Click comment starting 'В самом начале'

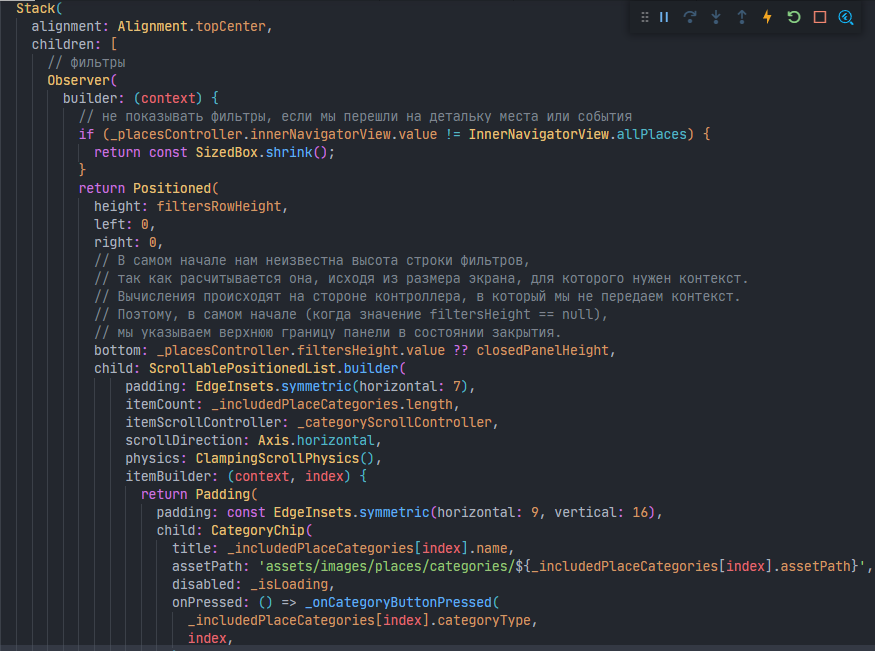[311, 261]
